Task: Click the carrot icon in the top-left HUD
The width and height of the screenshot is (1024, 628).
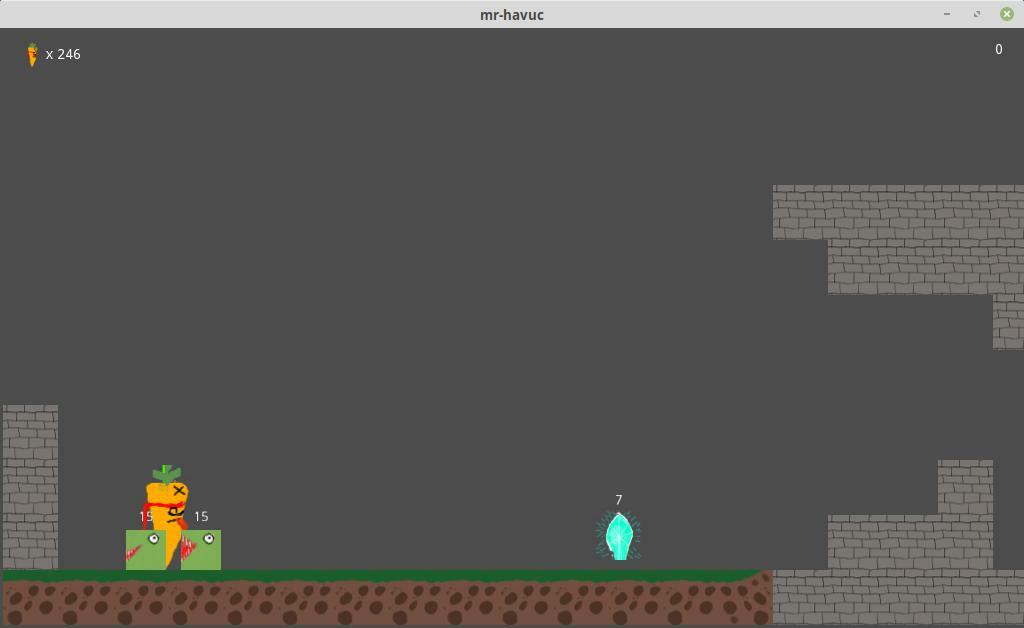Action: pos(32,54)
